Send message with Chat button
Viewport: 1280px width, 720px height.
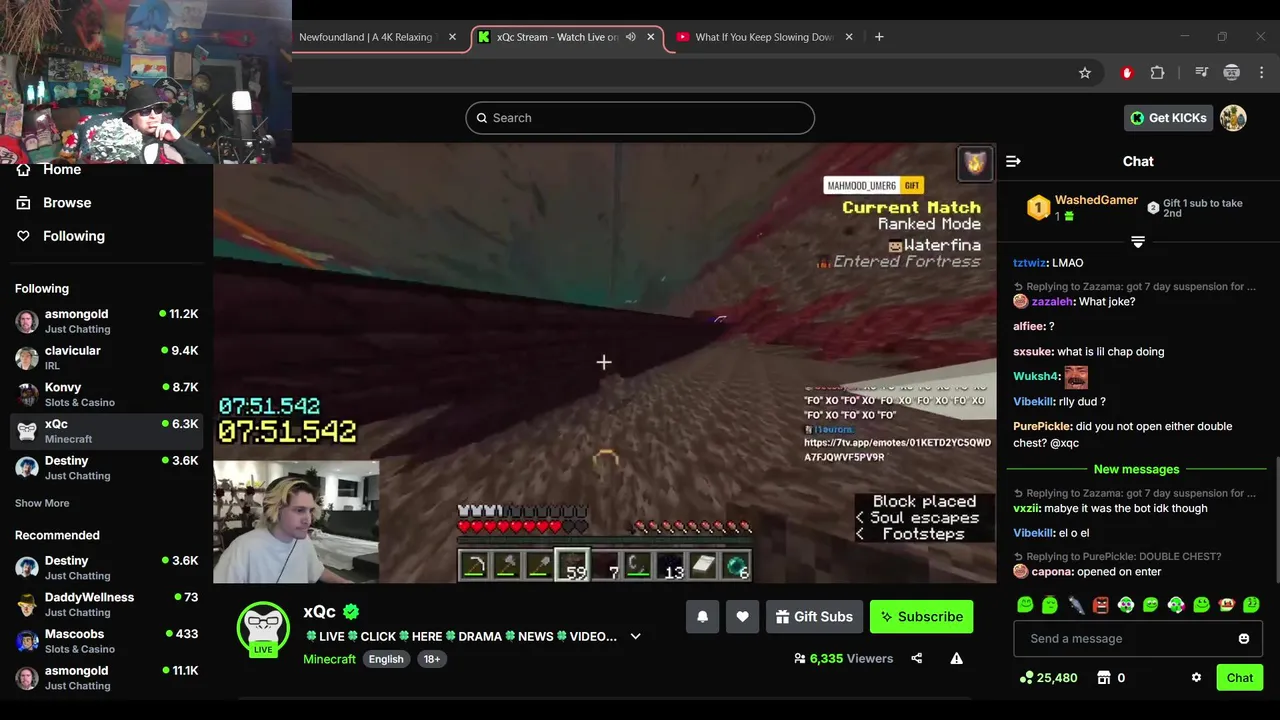(x=1240, y=677)
